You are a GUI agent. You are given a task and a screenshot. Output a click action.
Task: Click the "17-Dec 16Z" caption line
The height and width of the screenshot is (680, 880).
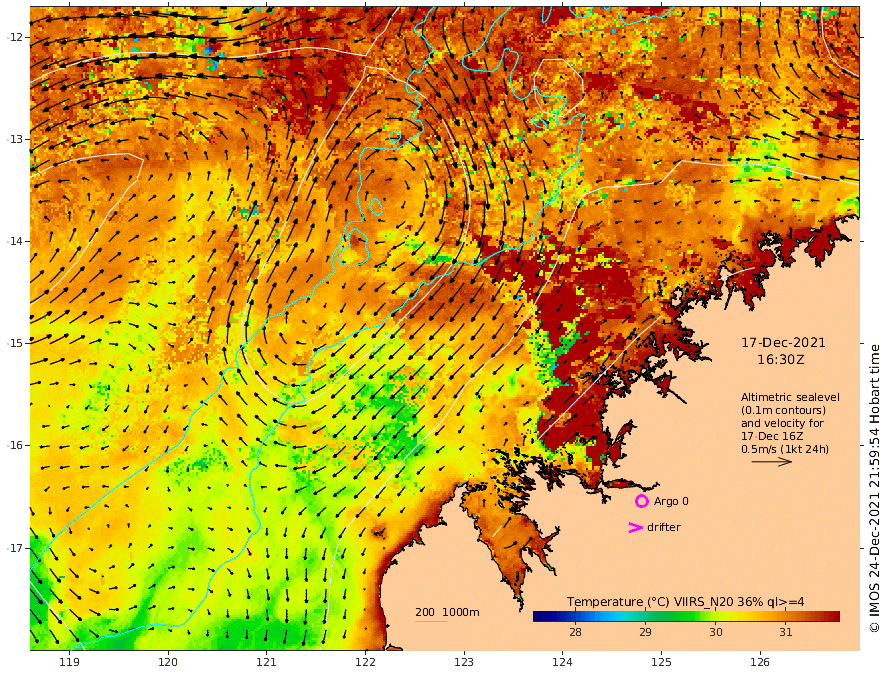point(772,436)
